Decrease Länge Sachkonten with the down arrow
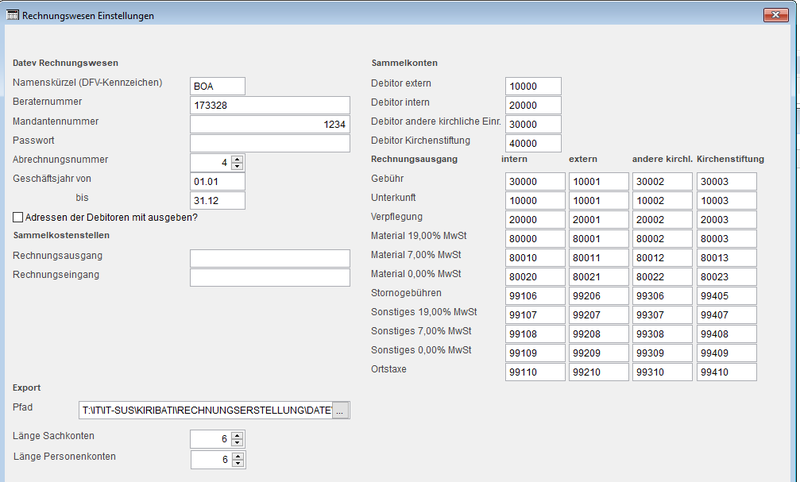 click(237, 442)
